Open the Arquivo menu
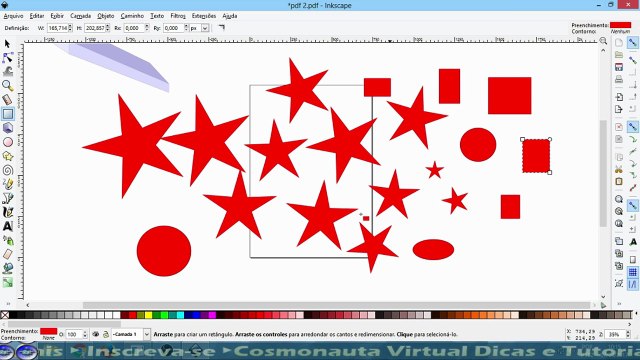 pos(13,16)
